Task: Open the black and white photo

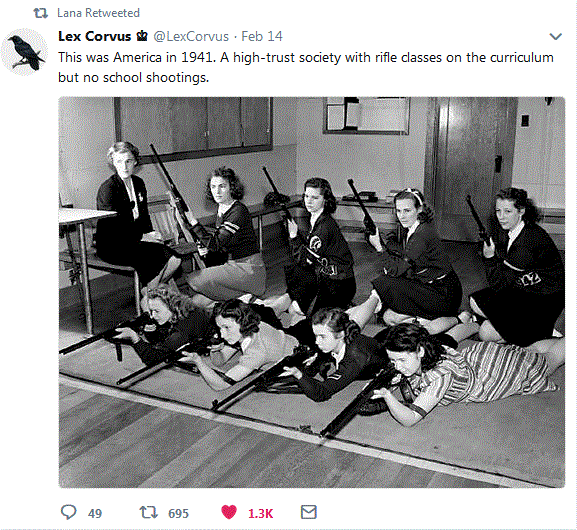Action: pos(312,292)
